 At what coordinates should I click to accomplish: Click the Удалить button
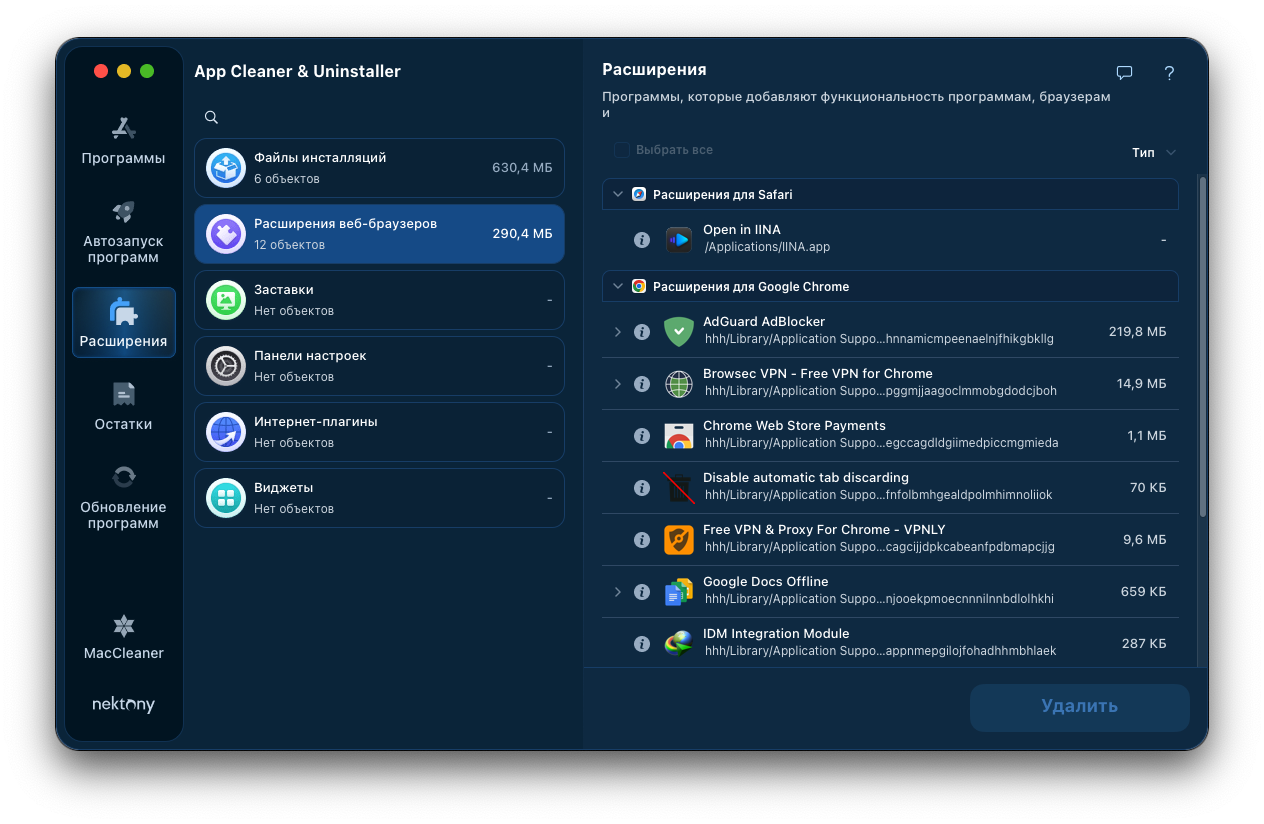point(1079,707)
